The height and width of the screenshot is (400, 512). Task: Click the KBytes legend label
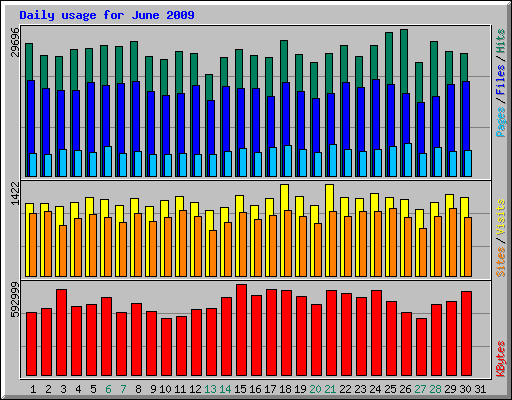(500, 359)
